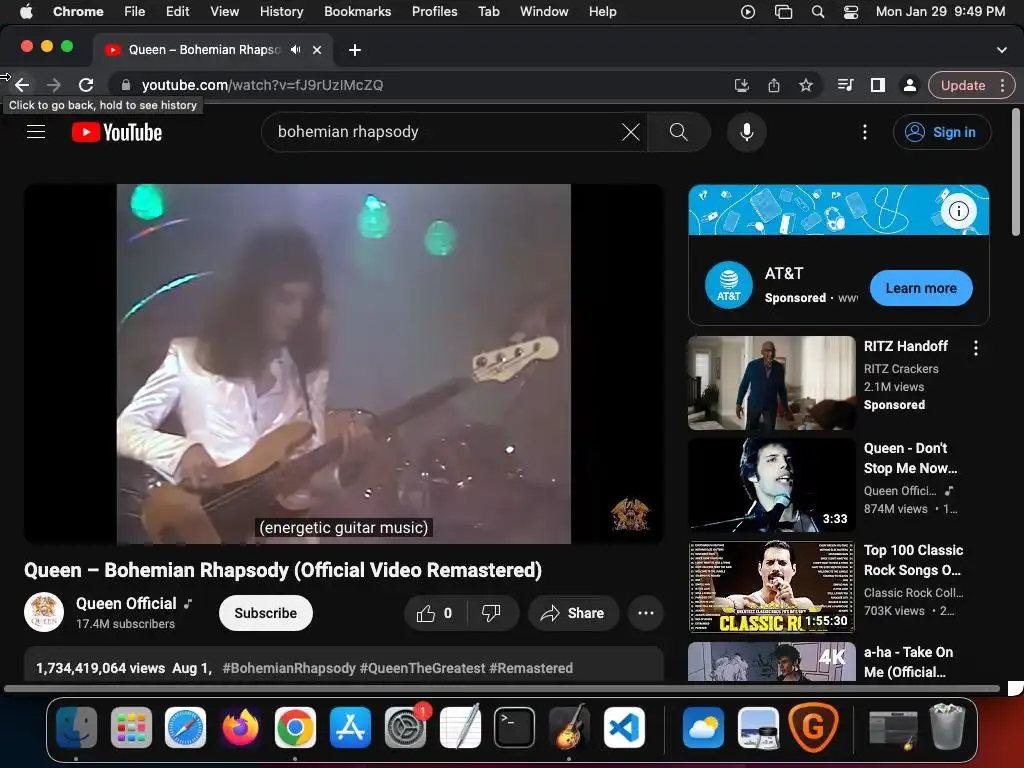Screen dimensions: 1024x768
Task: Click the video player to pause
Action: [x=344, y=363]
